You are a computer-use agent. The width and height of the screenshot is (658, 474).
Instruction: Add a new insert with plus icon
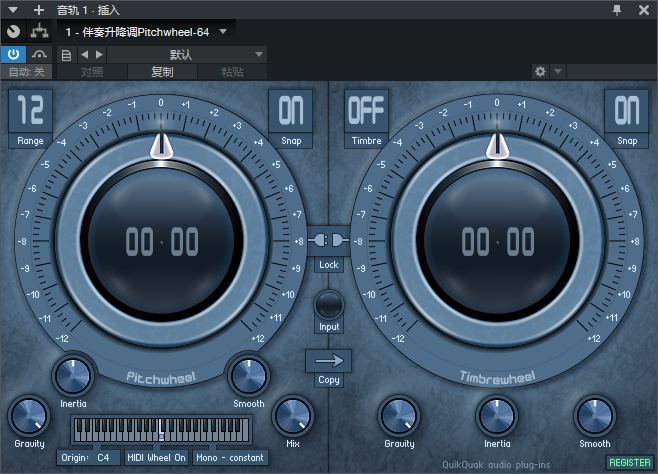(x=39, y=10)
